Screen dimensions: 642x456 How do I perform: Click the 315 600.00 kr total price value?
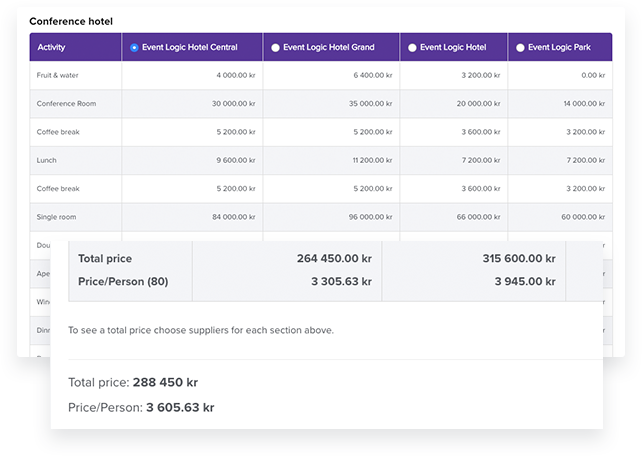pyautogui.click(x=519, y=259)
